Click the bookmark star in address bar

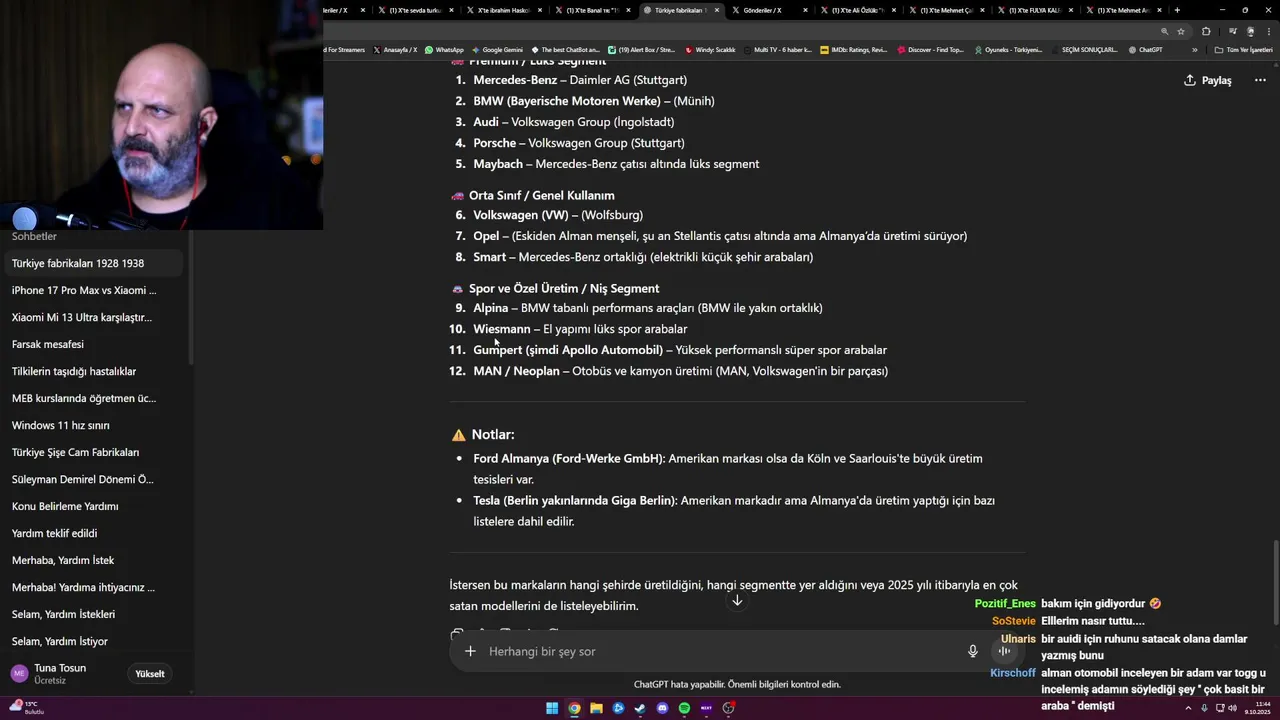(x=1180, y=31)
